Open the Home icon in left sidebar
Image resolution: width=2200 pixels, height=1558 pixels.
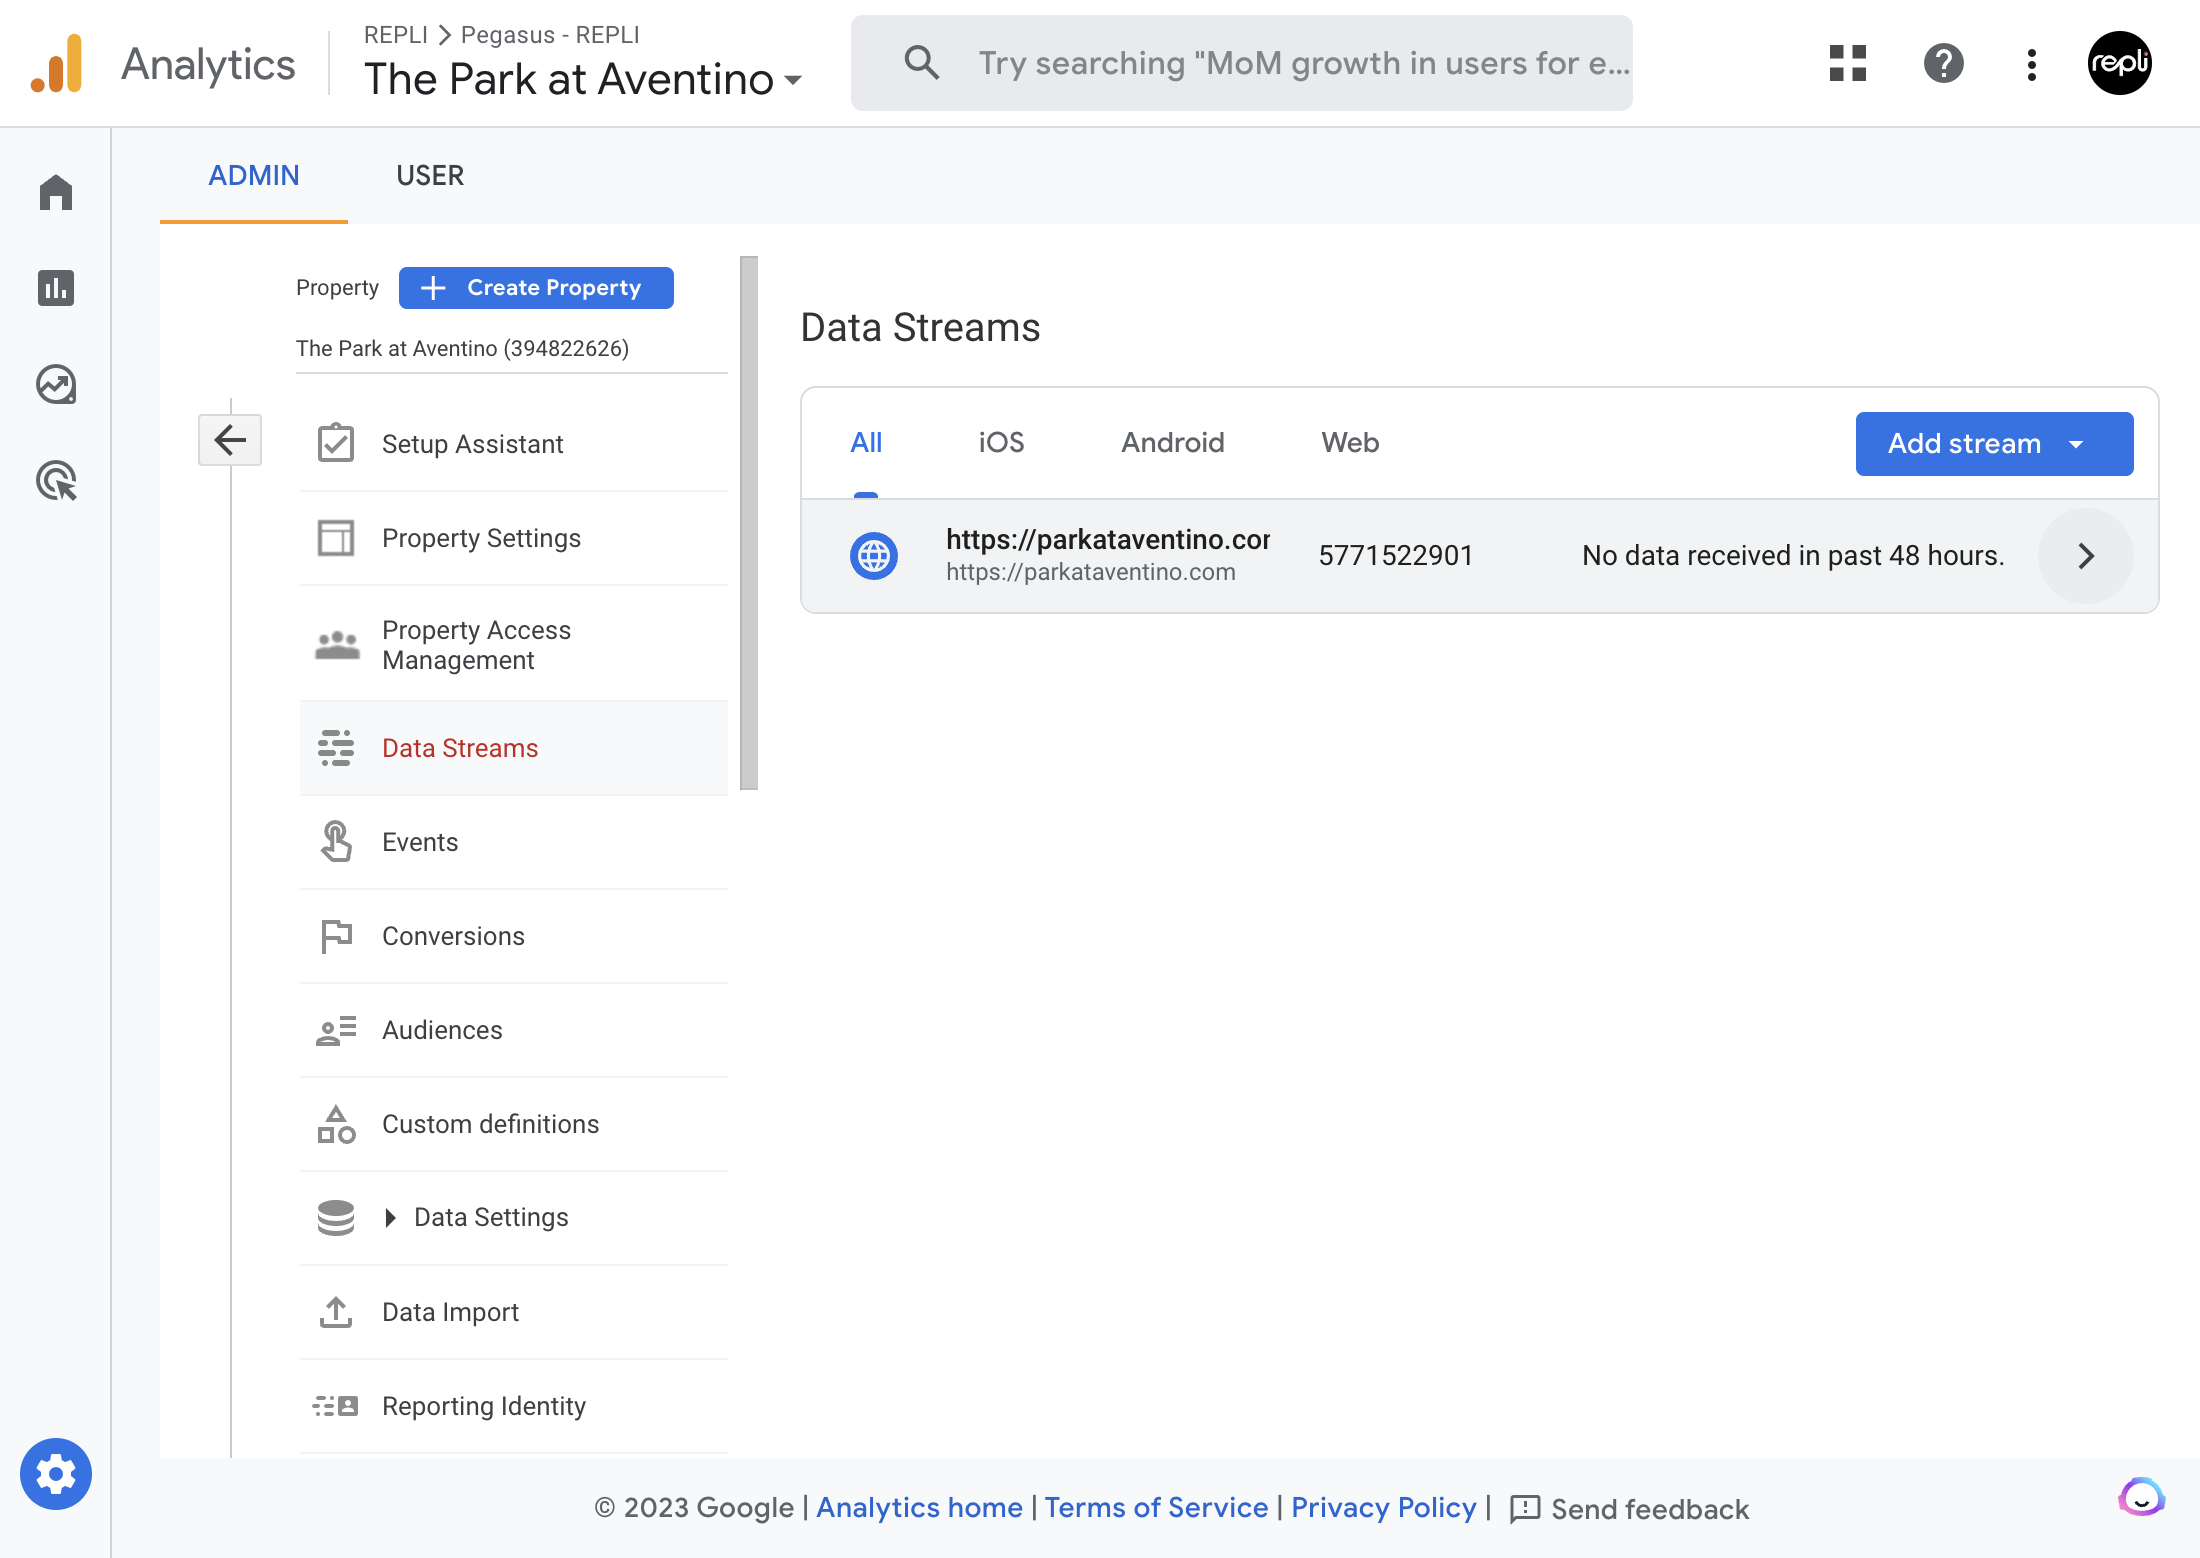[56, 192]
